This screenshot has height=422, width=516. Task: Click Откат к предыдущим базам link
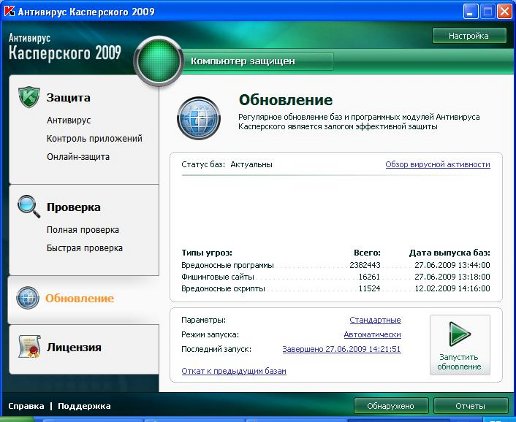click(234, 371)
